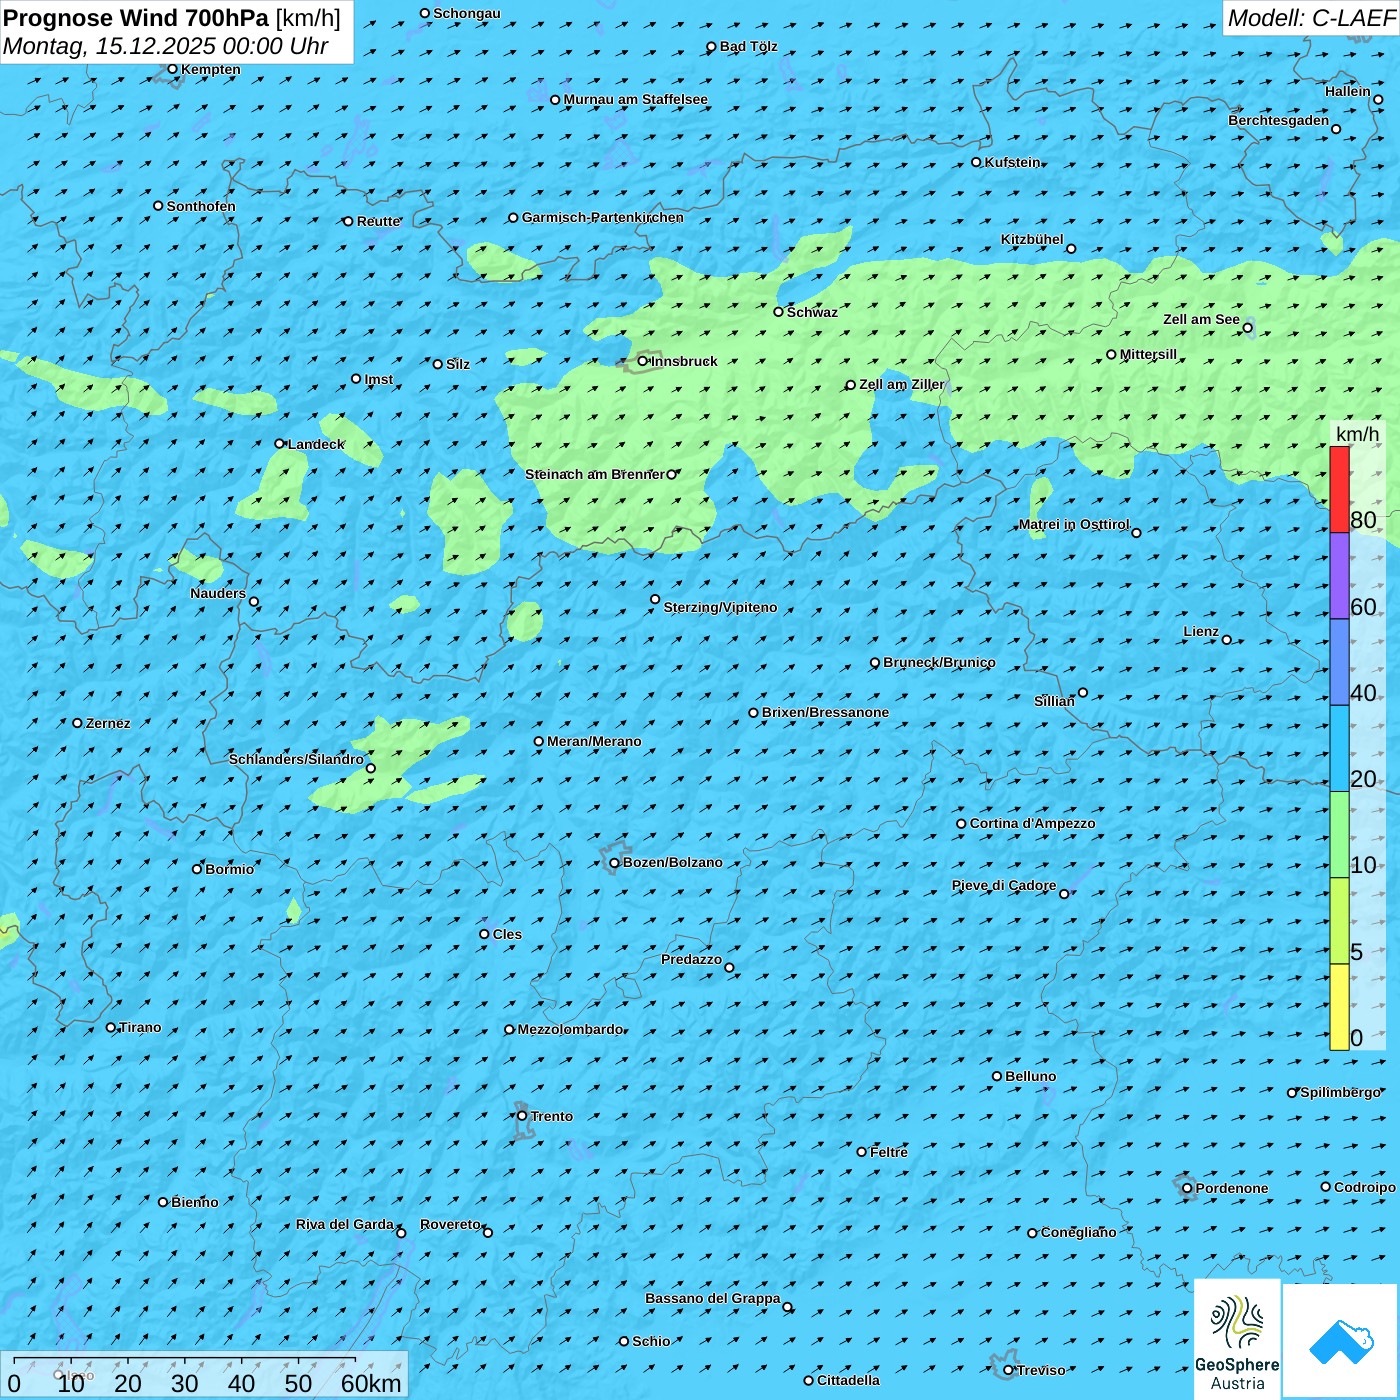Click the 'Cles' label
The height and width of the screenshot is (1400, 1400).
pos(507,934)
